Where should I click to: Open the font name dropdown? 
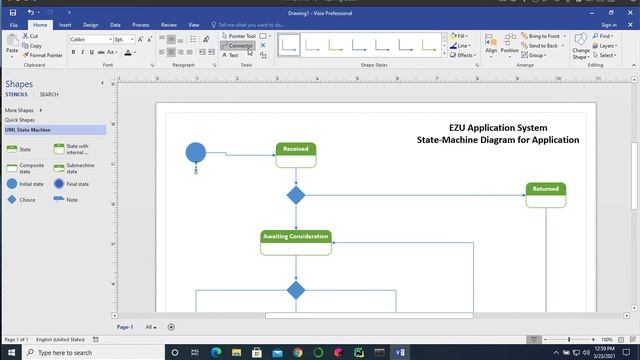point(110,40)
